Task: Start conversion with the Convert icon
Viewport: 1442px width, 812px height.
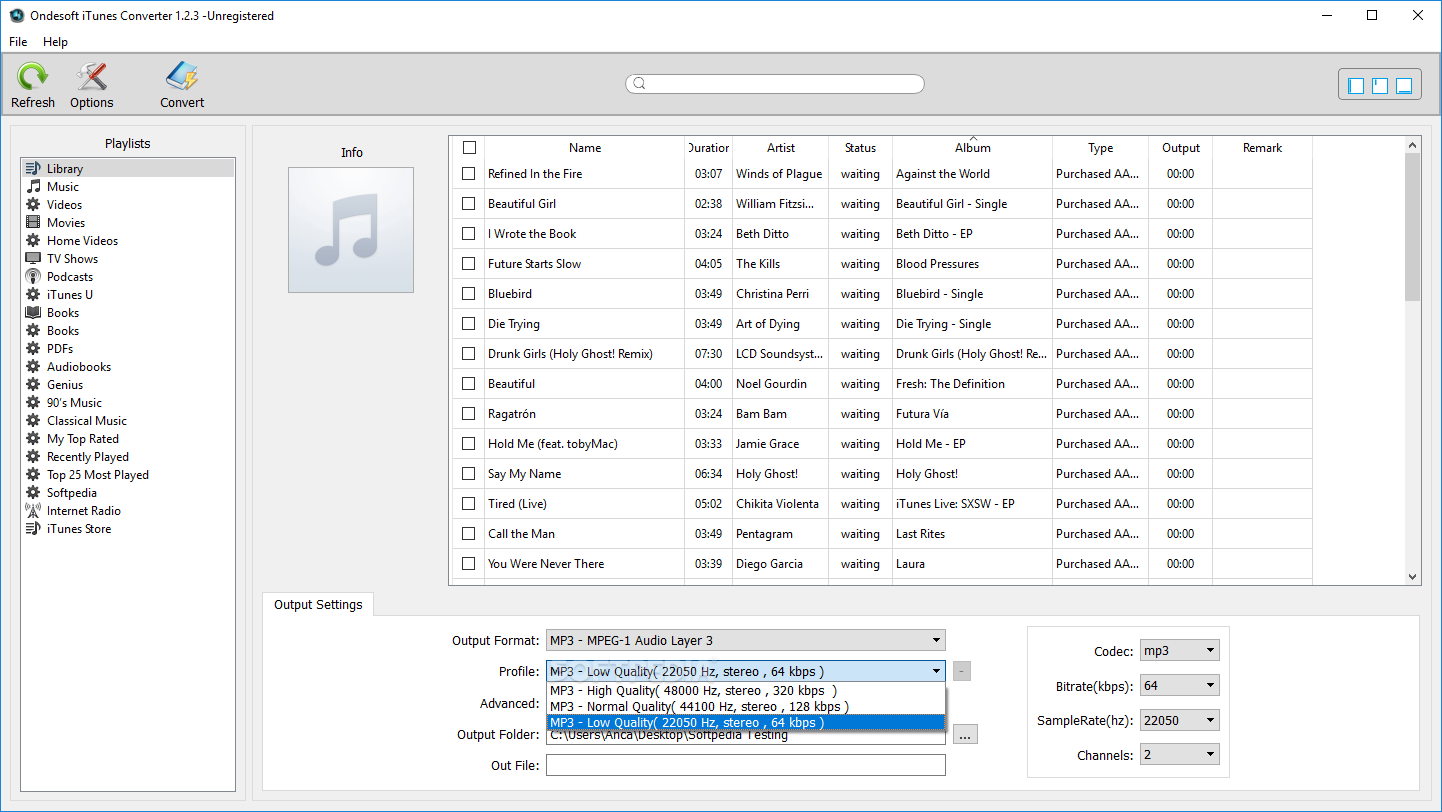Action: point(181,76)
